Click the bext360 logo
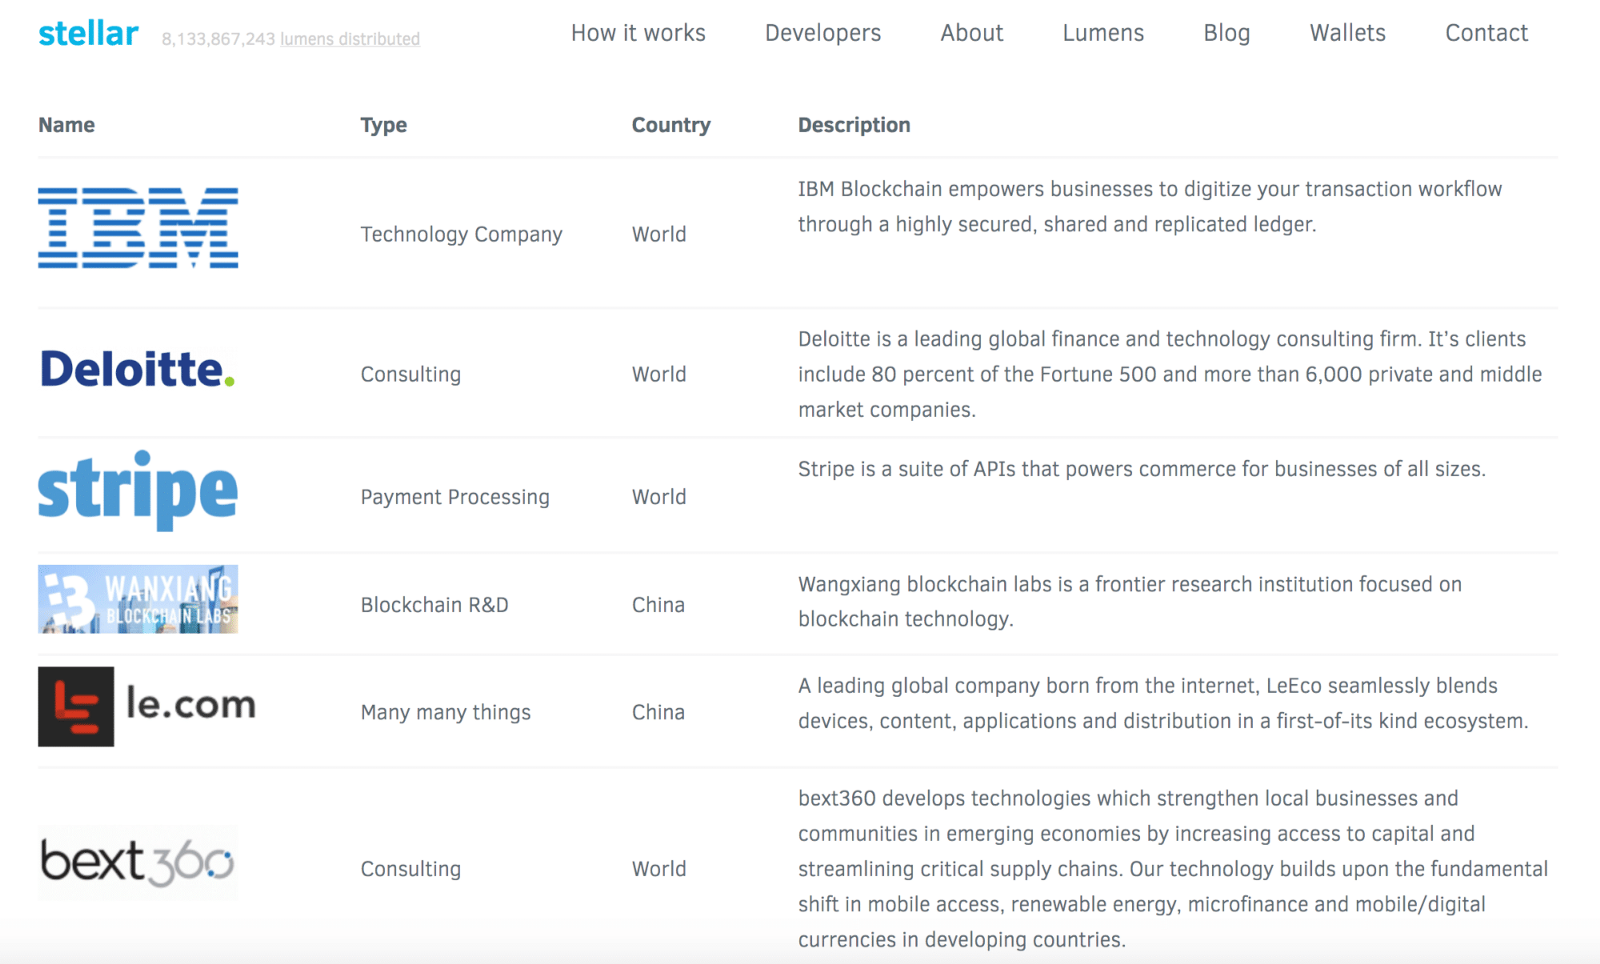 [x=137, y=862]
